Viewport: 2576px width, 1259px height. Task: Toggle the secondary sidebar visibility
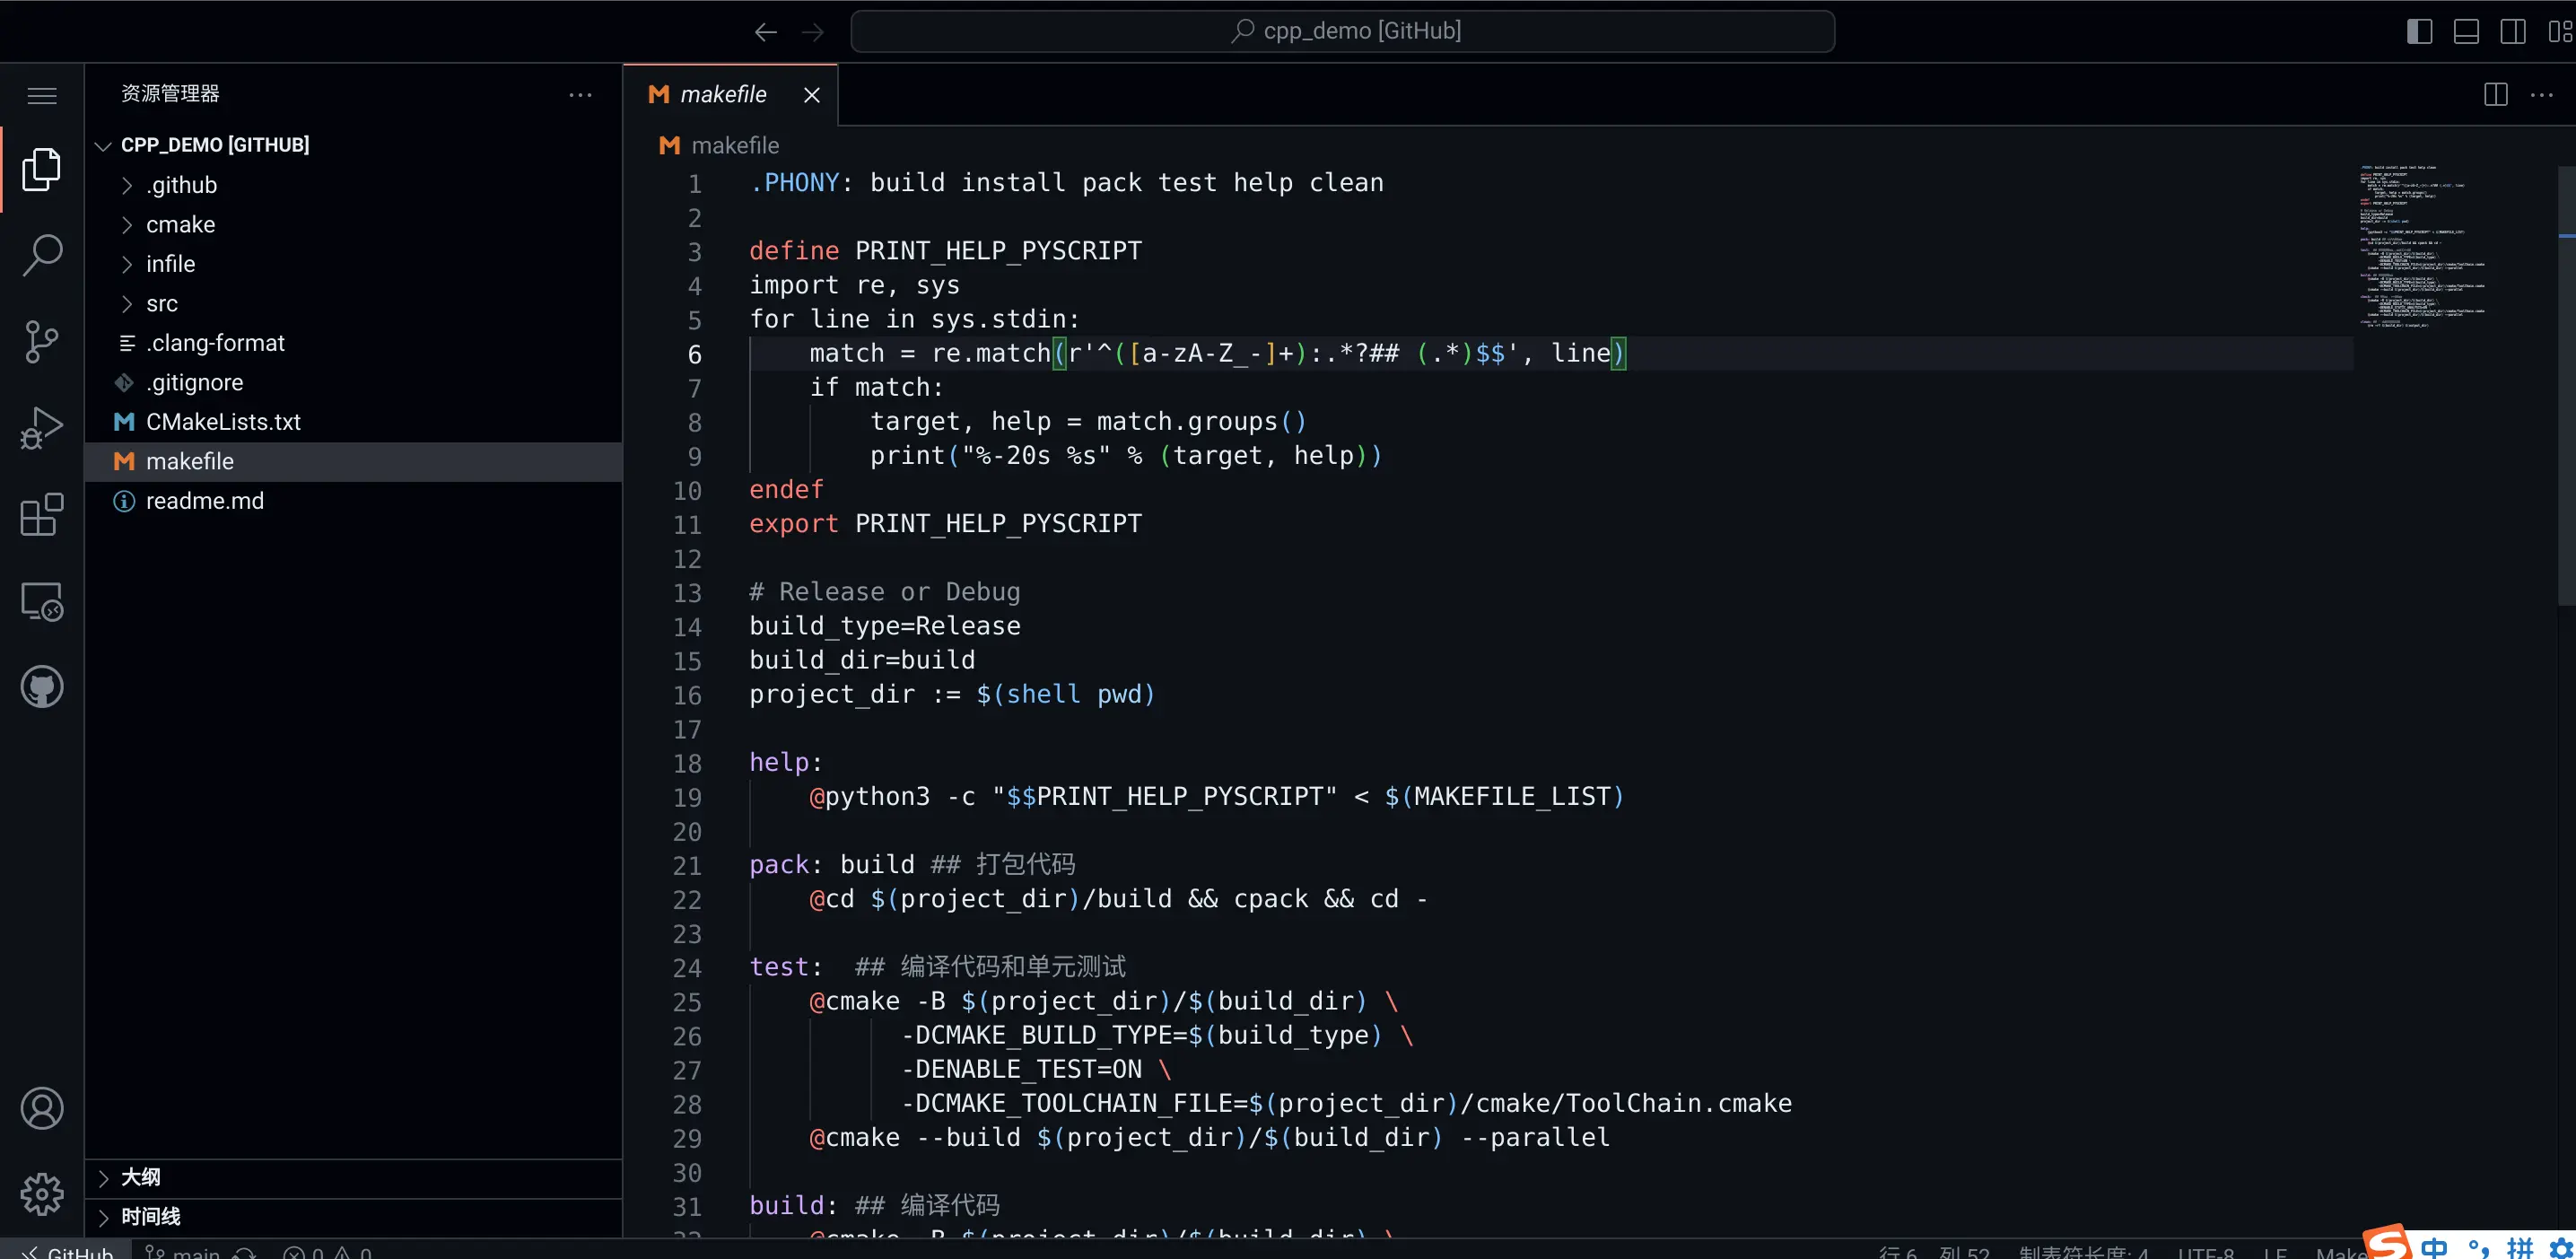tap(2514, 31)
